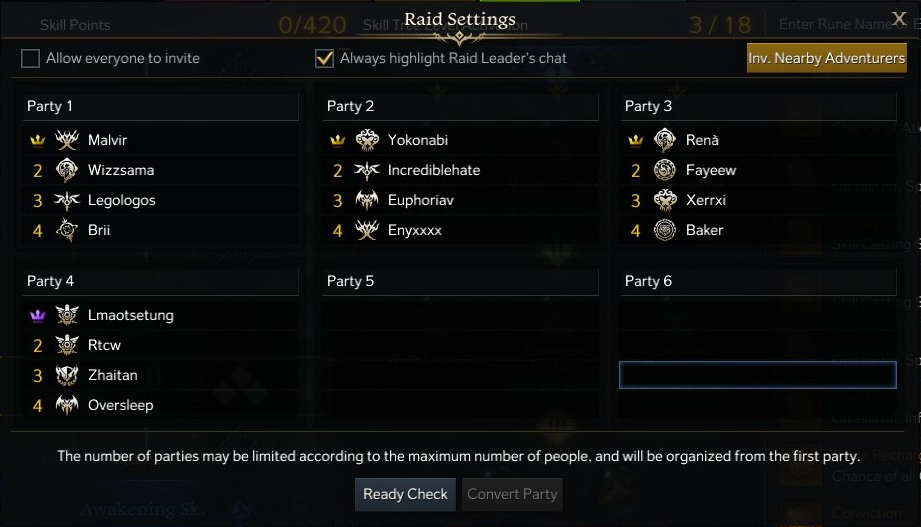This screenshot has width=921, height=527.
Task: Disable Always highlight Raid Leader's chat
Action: pyautogui.click(x=324, y=58)
